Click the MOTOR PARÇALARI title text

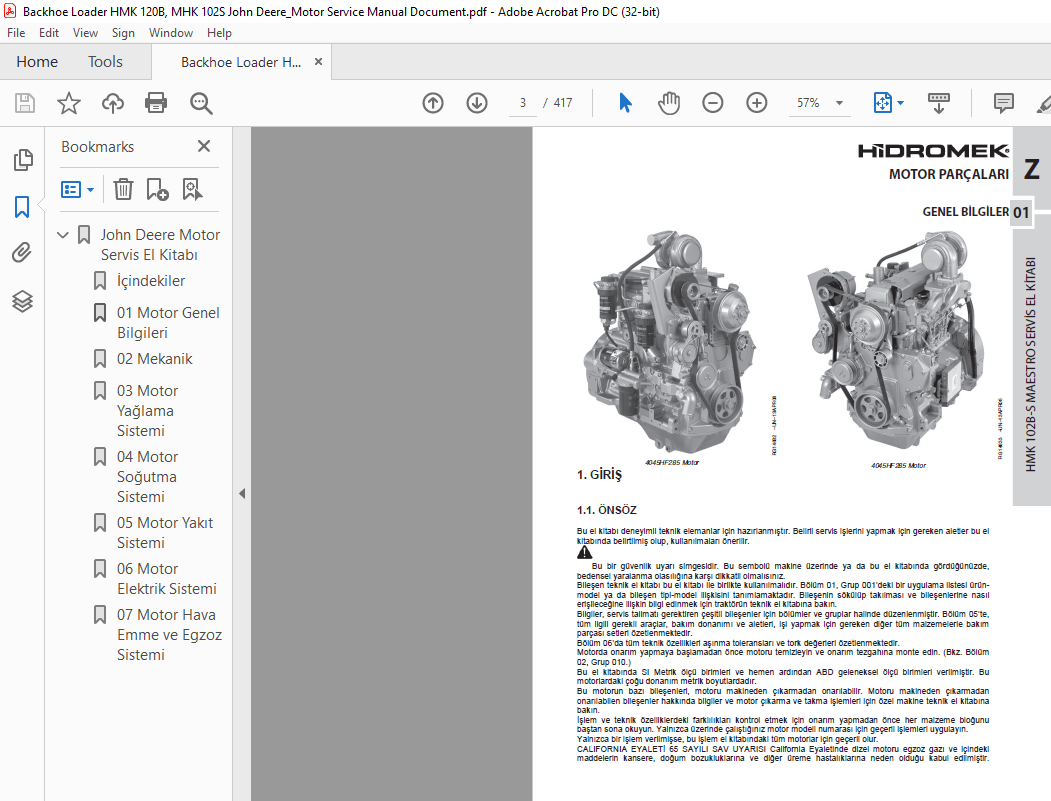[x=948, y=174]
